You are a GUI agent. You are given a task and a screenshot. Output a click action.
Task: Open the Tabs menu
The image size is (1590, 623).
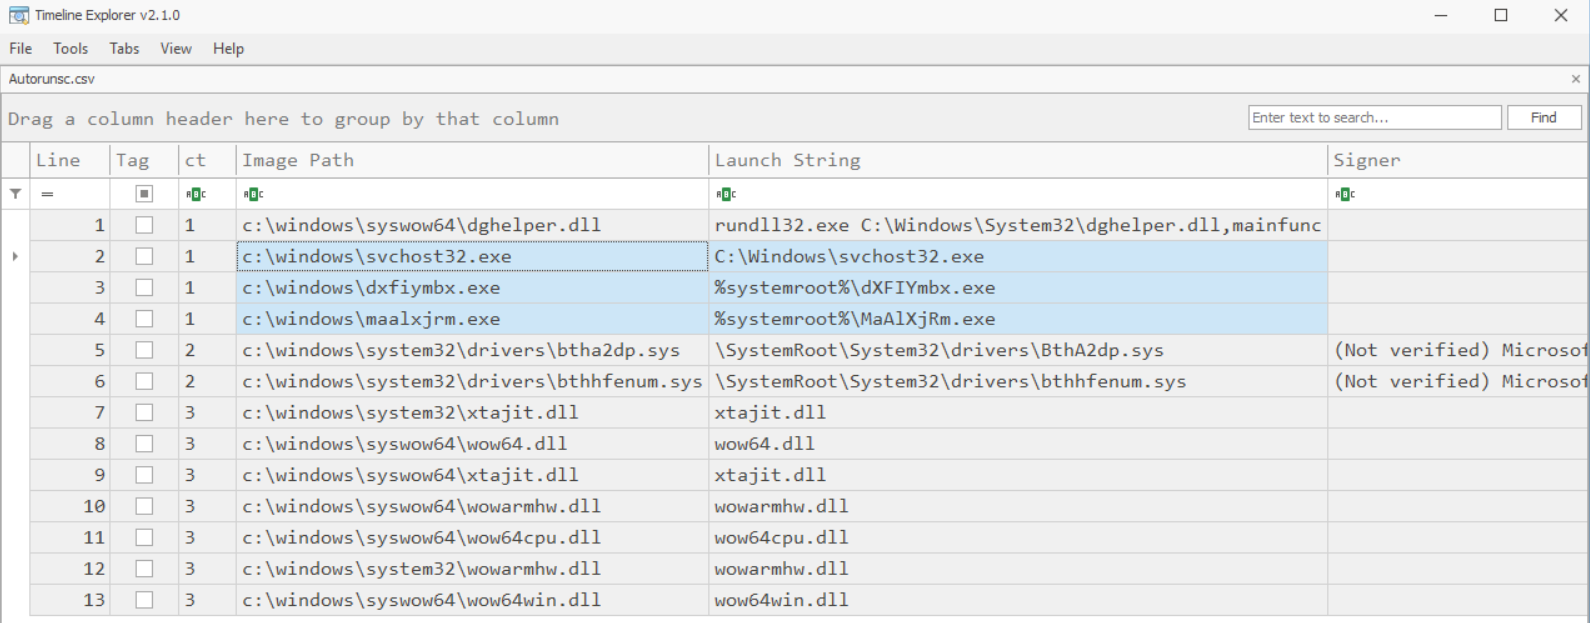coord(124,48)
